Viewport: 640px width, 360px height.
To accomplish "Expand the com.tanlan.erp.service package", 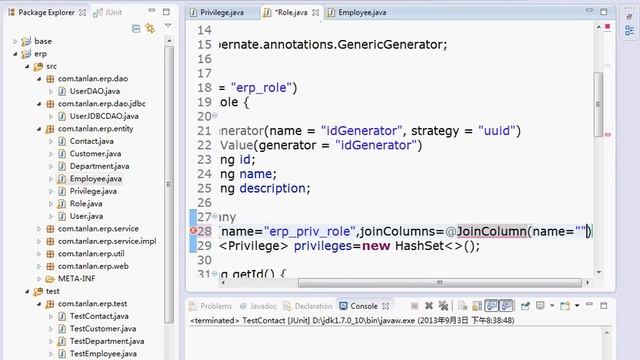I will coord(39,229).
